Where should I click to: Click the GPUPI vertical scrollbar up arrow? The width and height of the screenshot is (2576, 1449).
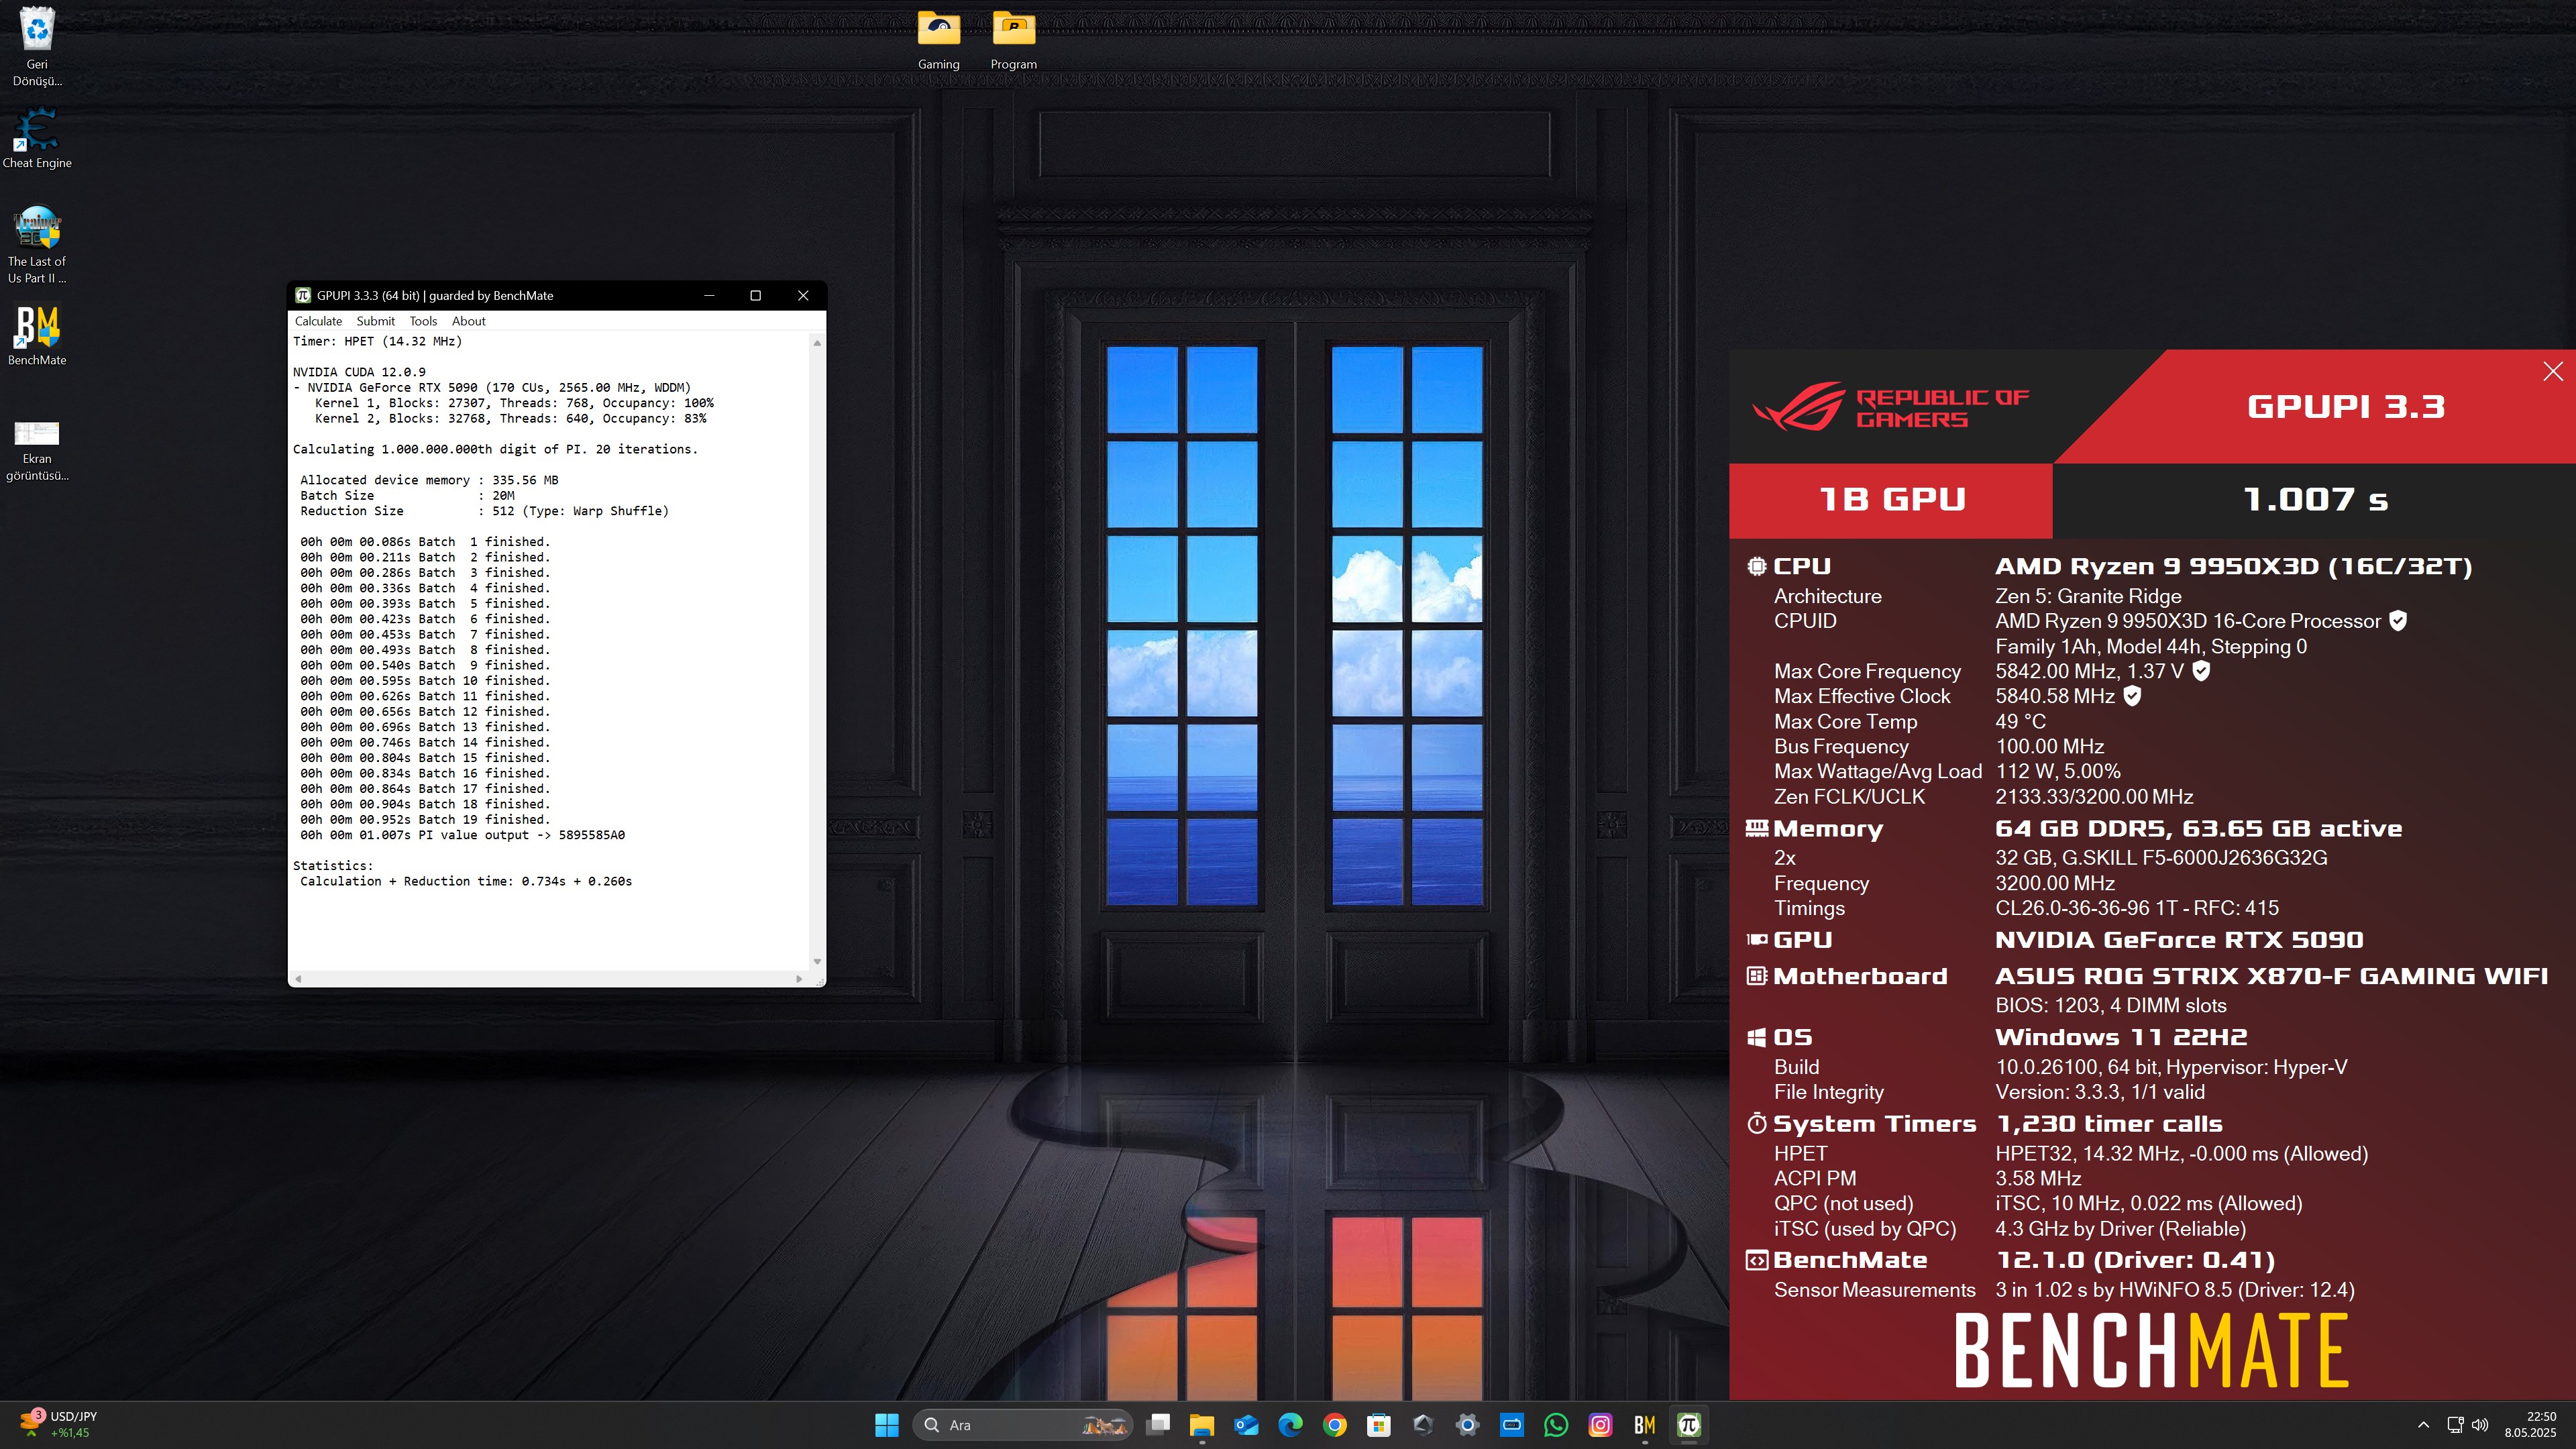coord(817,343)
